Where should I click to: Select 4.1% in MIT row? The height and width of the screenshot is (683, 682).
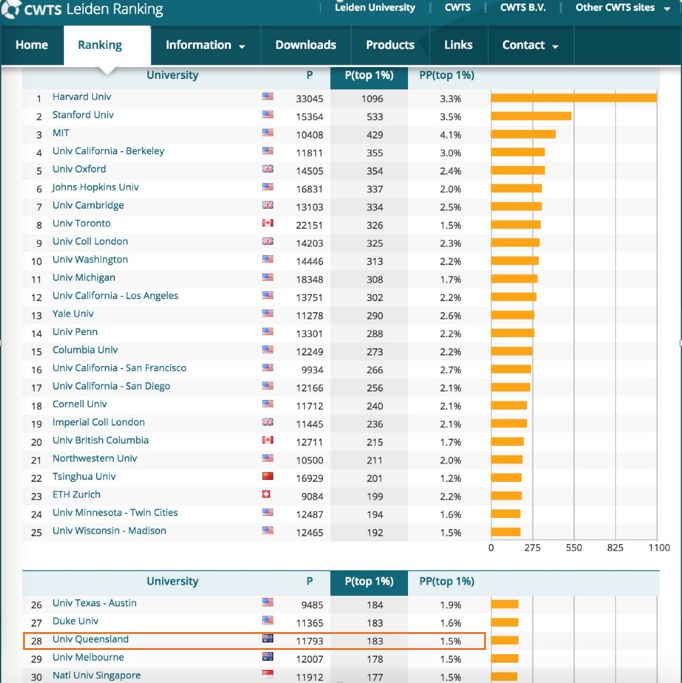450,135
